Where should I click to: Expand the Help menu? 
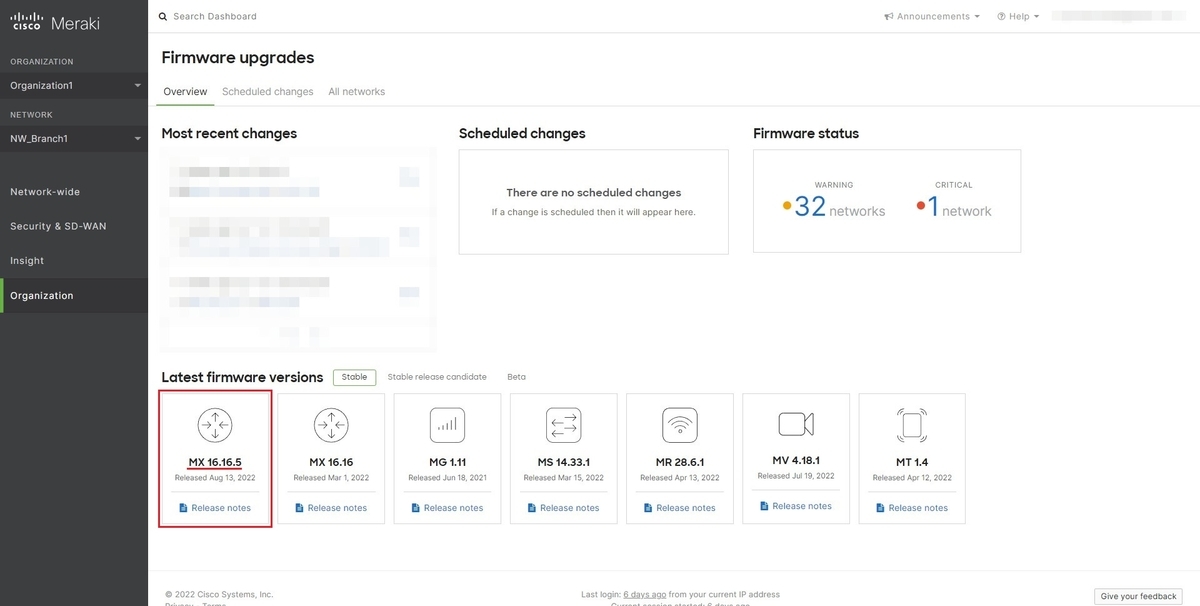(x=1018, y=16)
